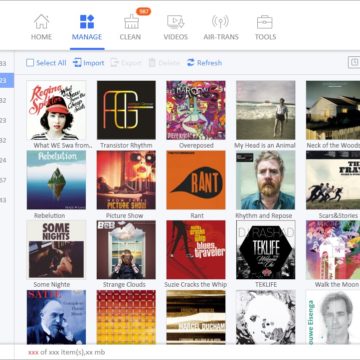Click the Some Nights title text

coord(52,285)
